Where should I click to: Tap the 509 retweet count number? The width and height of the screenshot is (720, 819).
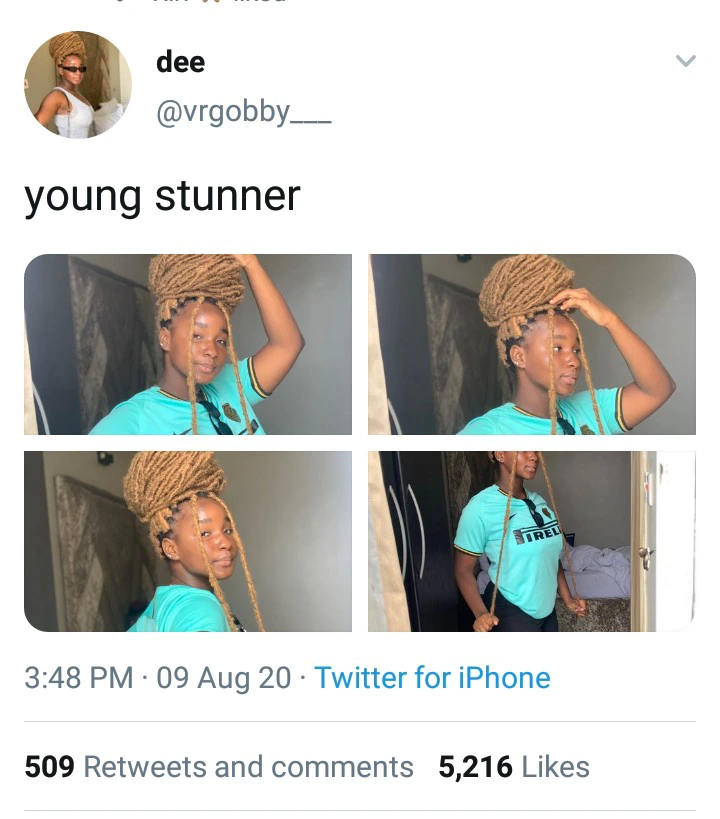click(x=50, y=767)
